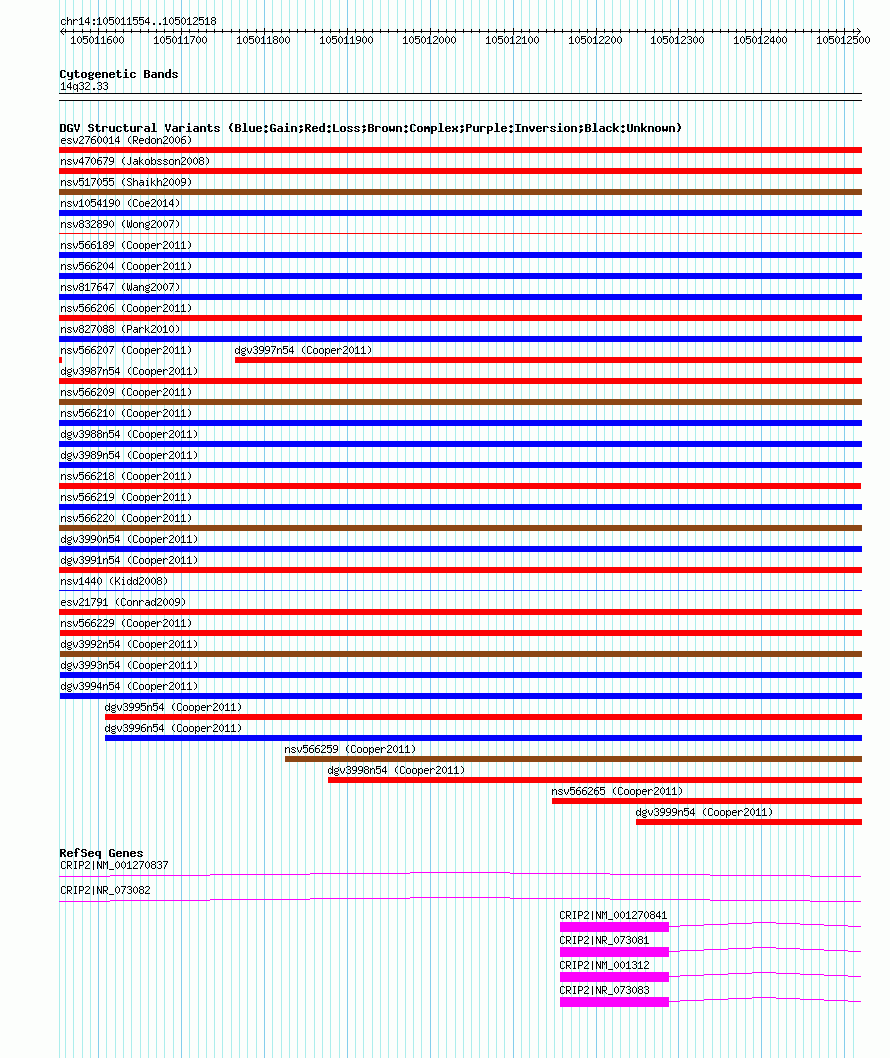
Task: Select the CRIP2|NR_073082 gene label
Action: tap(105, 890)
